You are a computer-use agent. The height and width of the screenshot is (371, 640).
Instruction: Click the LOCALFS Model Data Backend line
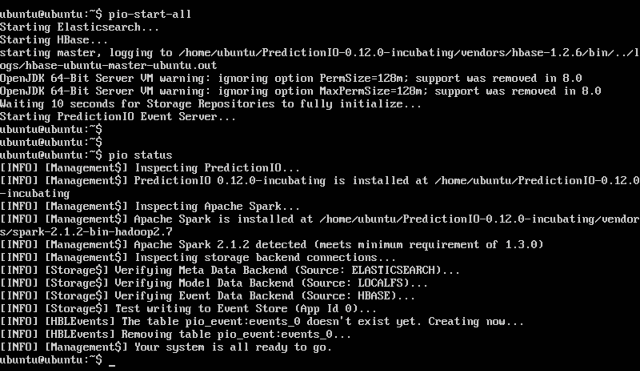point(214,283)
